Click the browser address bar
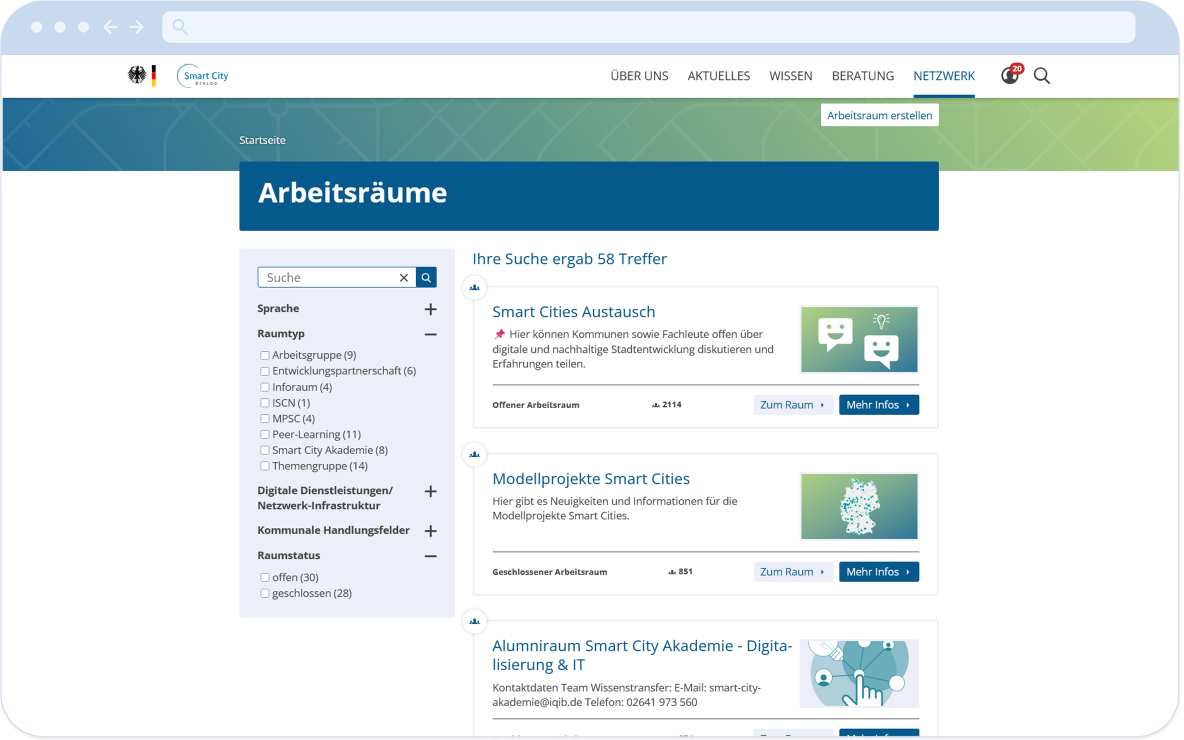This screenshot has width=1184, height=740. (649, 27)
